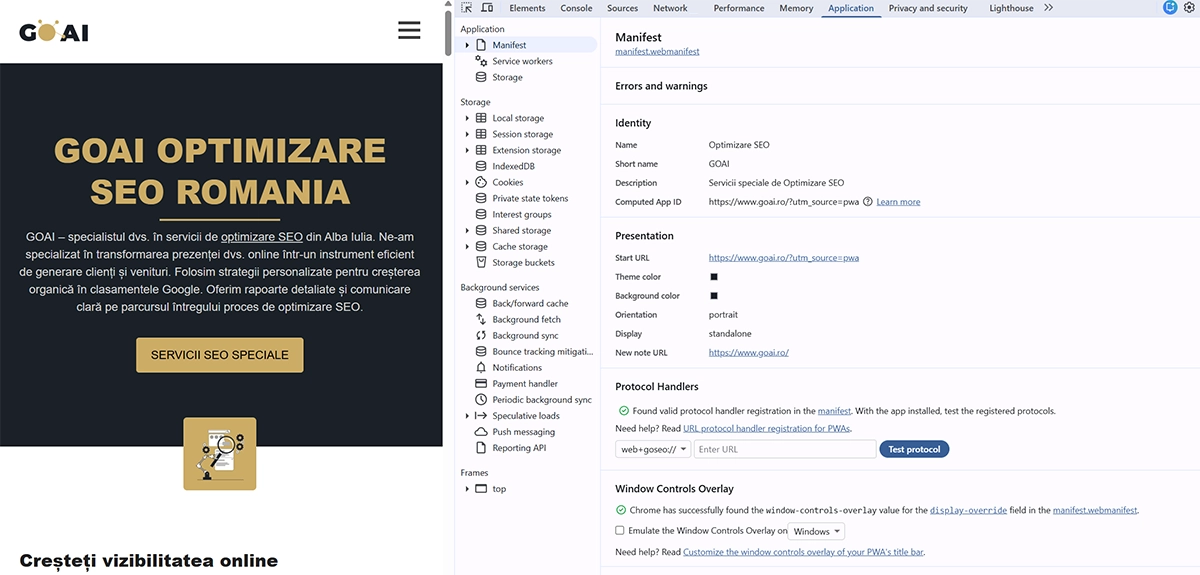
Task: Open Service workers gears icon
Action: tap(481, 61)
